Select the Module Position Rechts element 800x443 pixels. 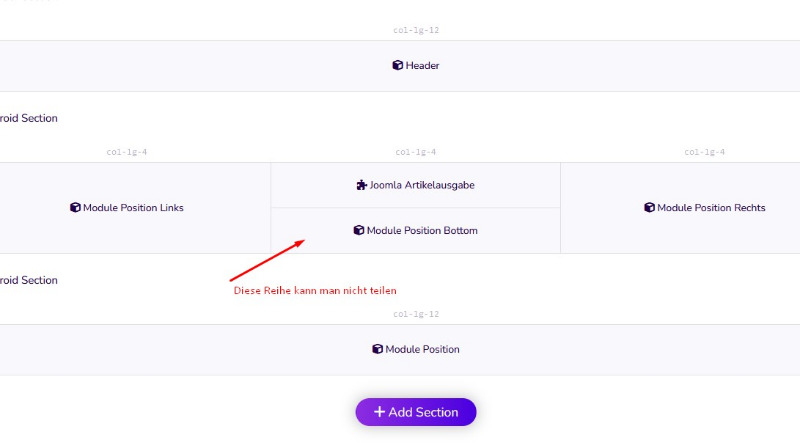point(705,208)
